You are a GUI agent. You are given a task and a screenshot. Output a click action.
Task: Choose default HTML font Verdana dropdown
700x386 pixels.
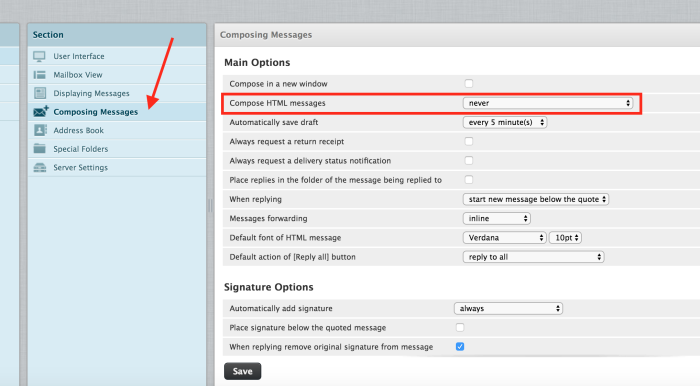click(x=504, y=238)
